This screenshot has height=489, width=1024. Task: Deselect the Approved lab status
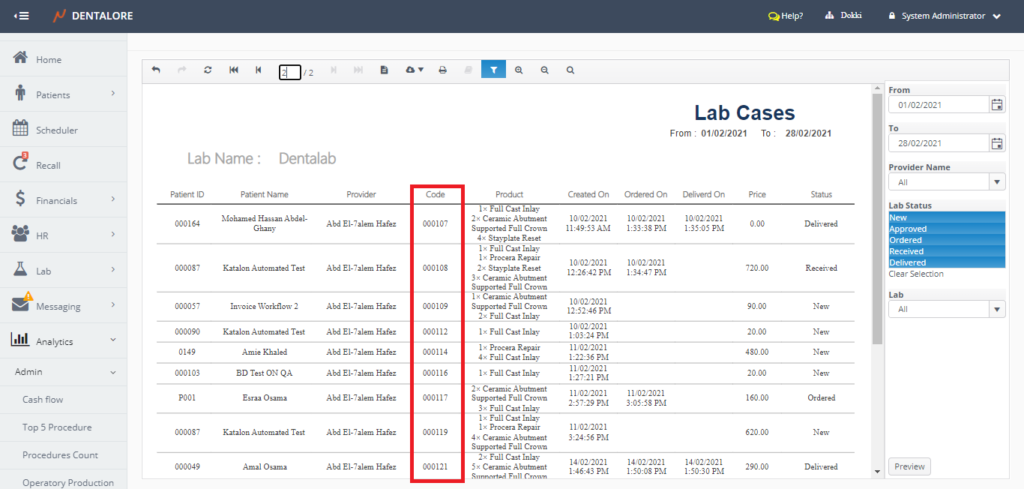click(x=945, y=229)
